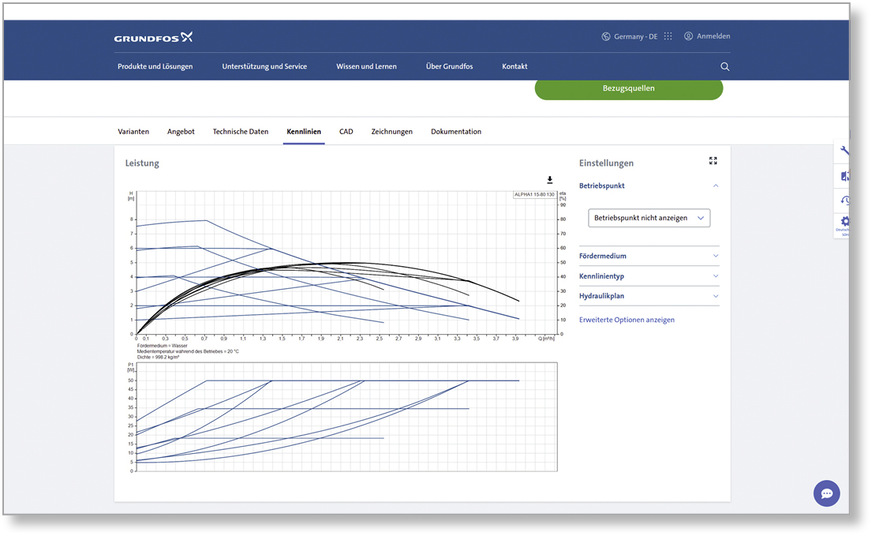Open the Dokumentation tab
The height and width of the screenshot is (536, 872).
click(456, 131)
